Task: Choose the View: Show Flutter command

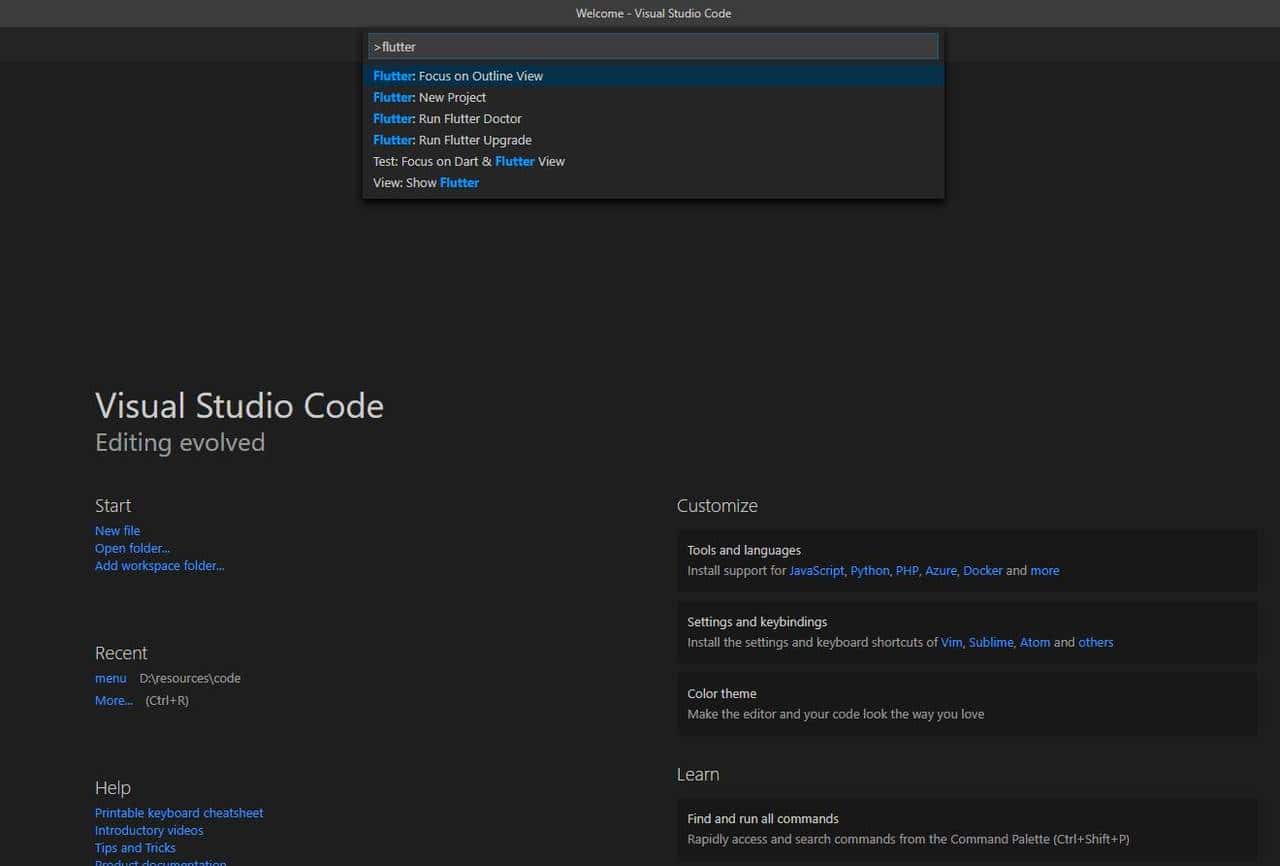Action: [426, 183]
